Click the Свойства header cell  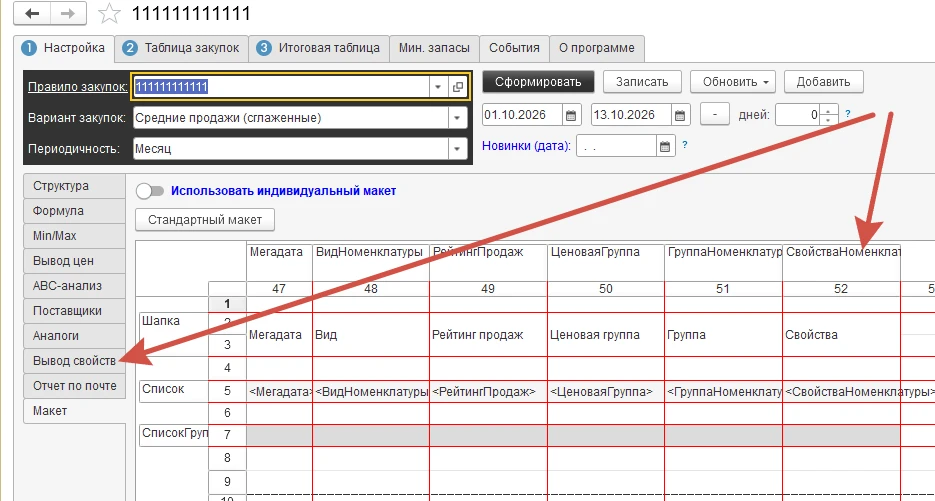[841, 335]
